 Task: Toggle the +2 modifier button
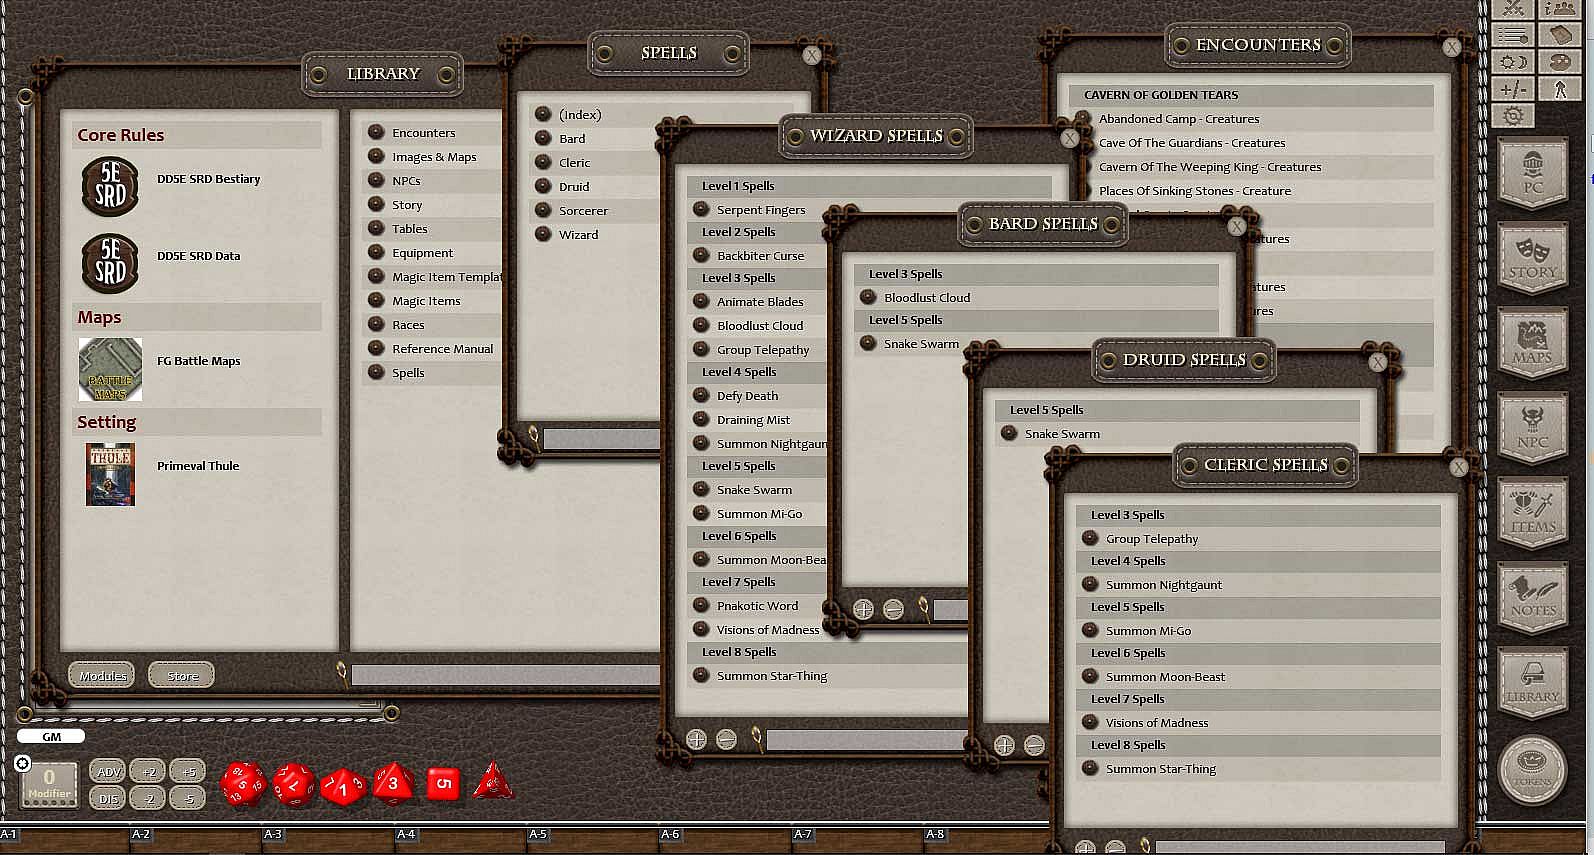[x=148, y=771]
